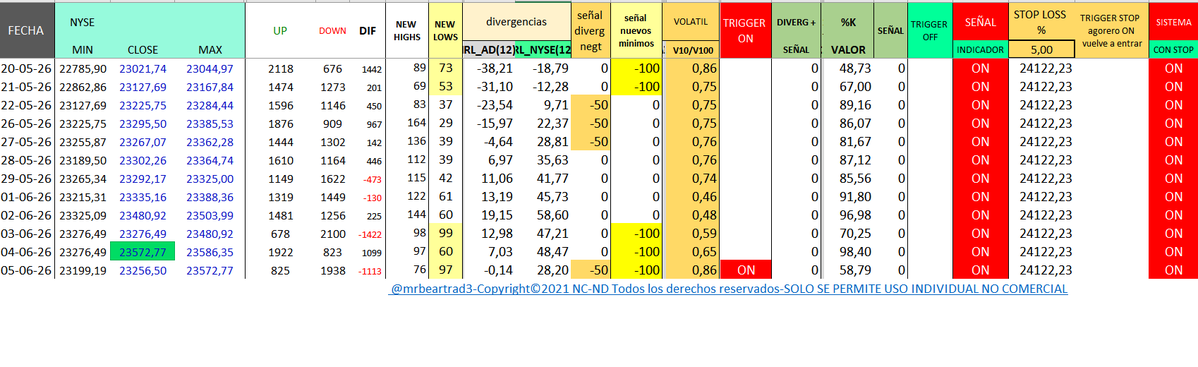
Task: Click new highs value 164
Action: pyautogui.click(x=416, y=123)
